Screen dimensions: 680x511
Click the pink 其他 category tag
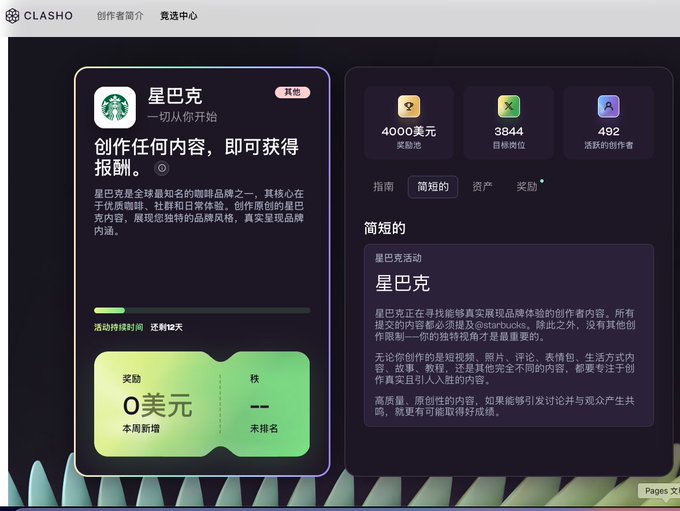[292, 92]
